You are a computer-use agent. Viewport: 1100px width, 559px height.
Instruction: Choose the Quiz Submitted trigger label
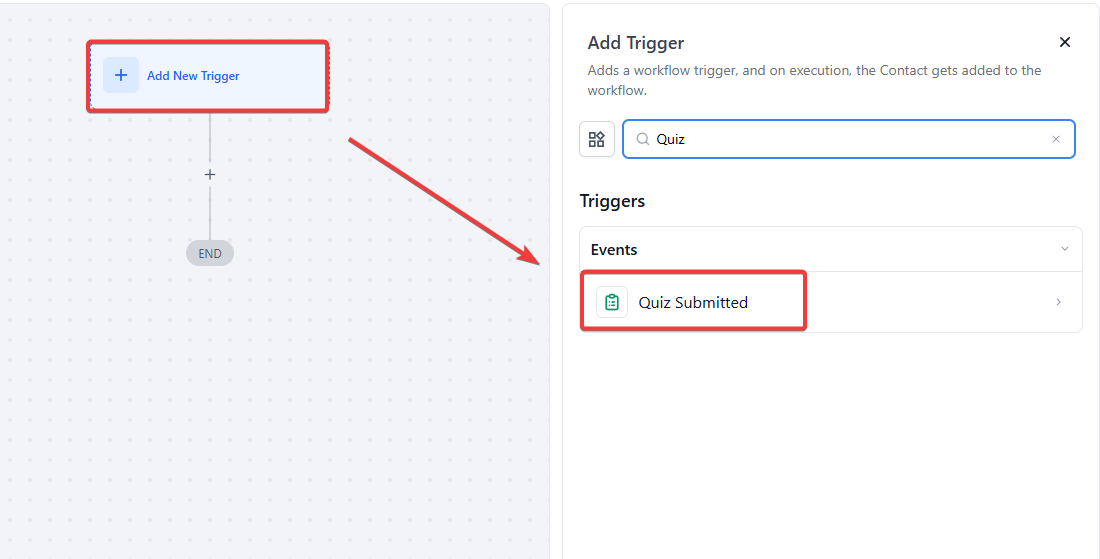[x=693, y=302]
